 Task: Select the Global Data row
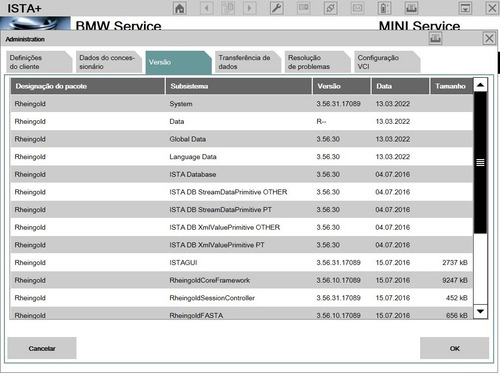point(242,139)
